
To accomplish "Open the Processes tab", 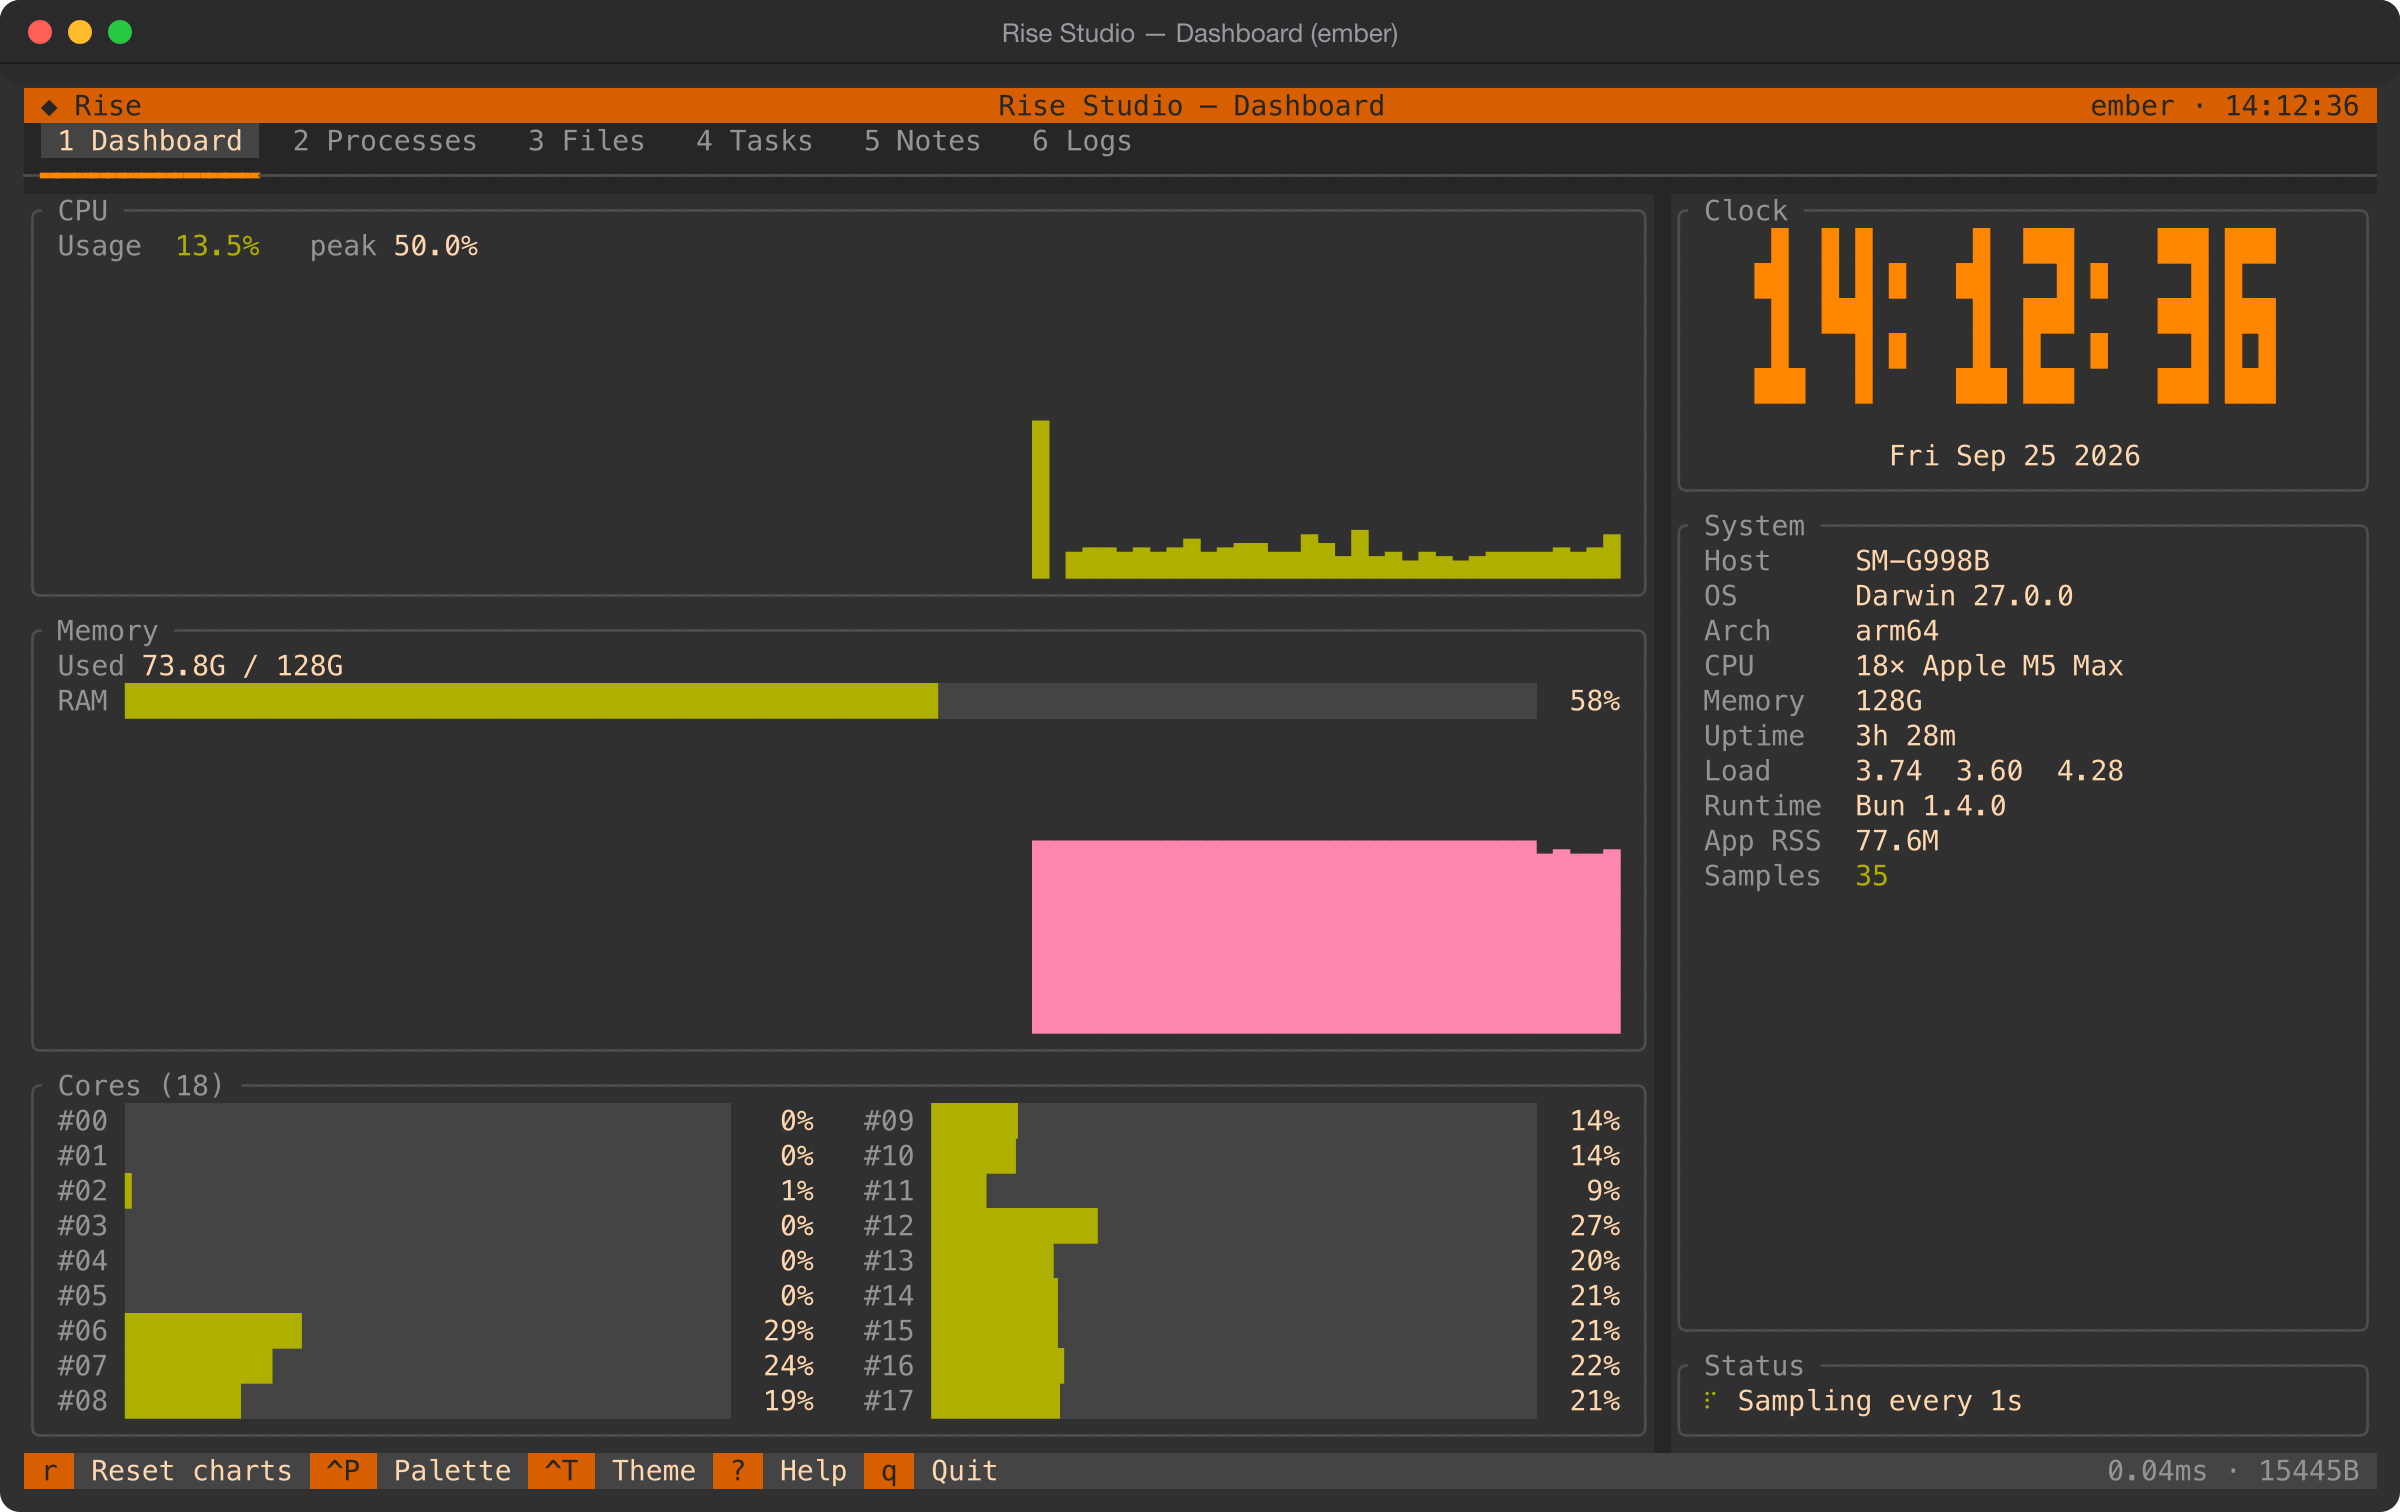I will pos(385,141).
